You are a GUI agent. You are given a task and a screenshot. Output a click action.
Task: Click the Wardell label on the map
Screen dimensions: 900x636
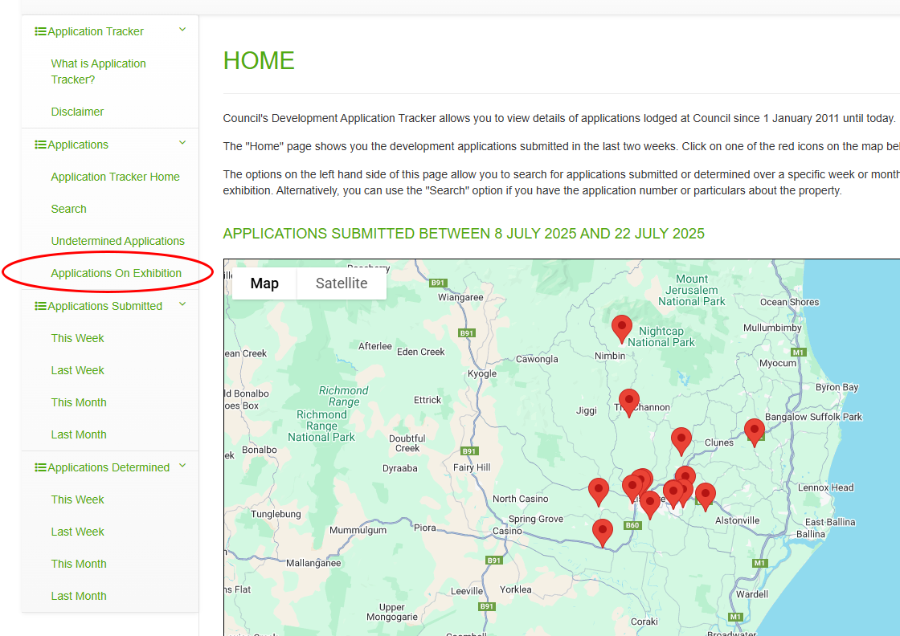tap(752, 594)
